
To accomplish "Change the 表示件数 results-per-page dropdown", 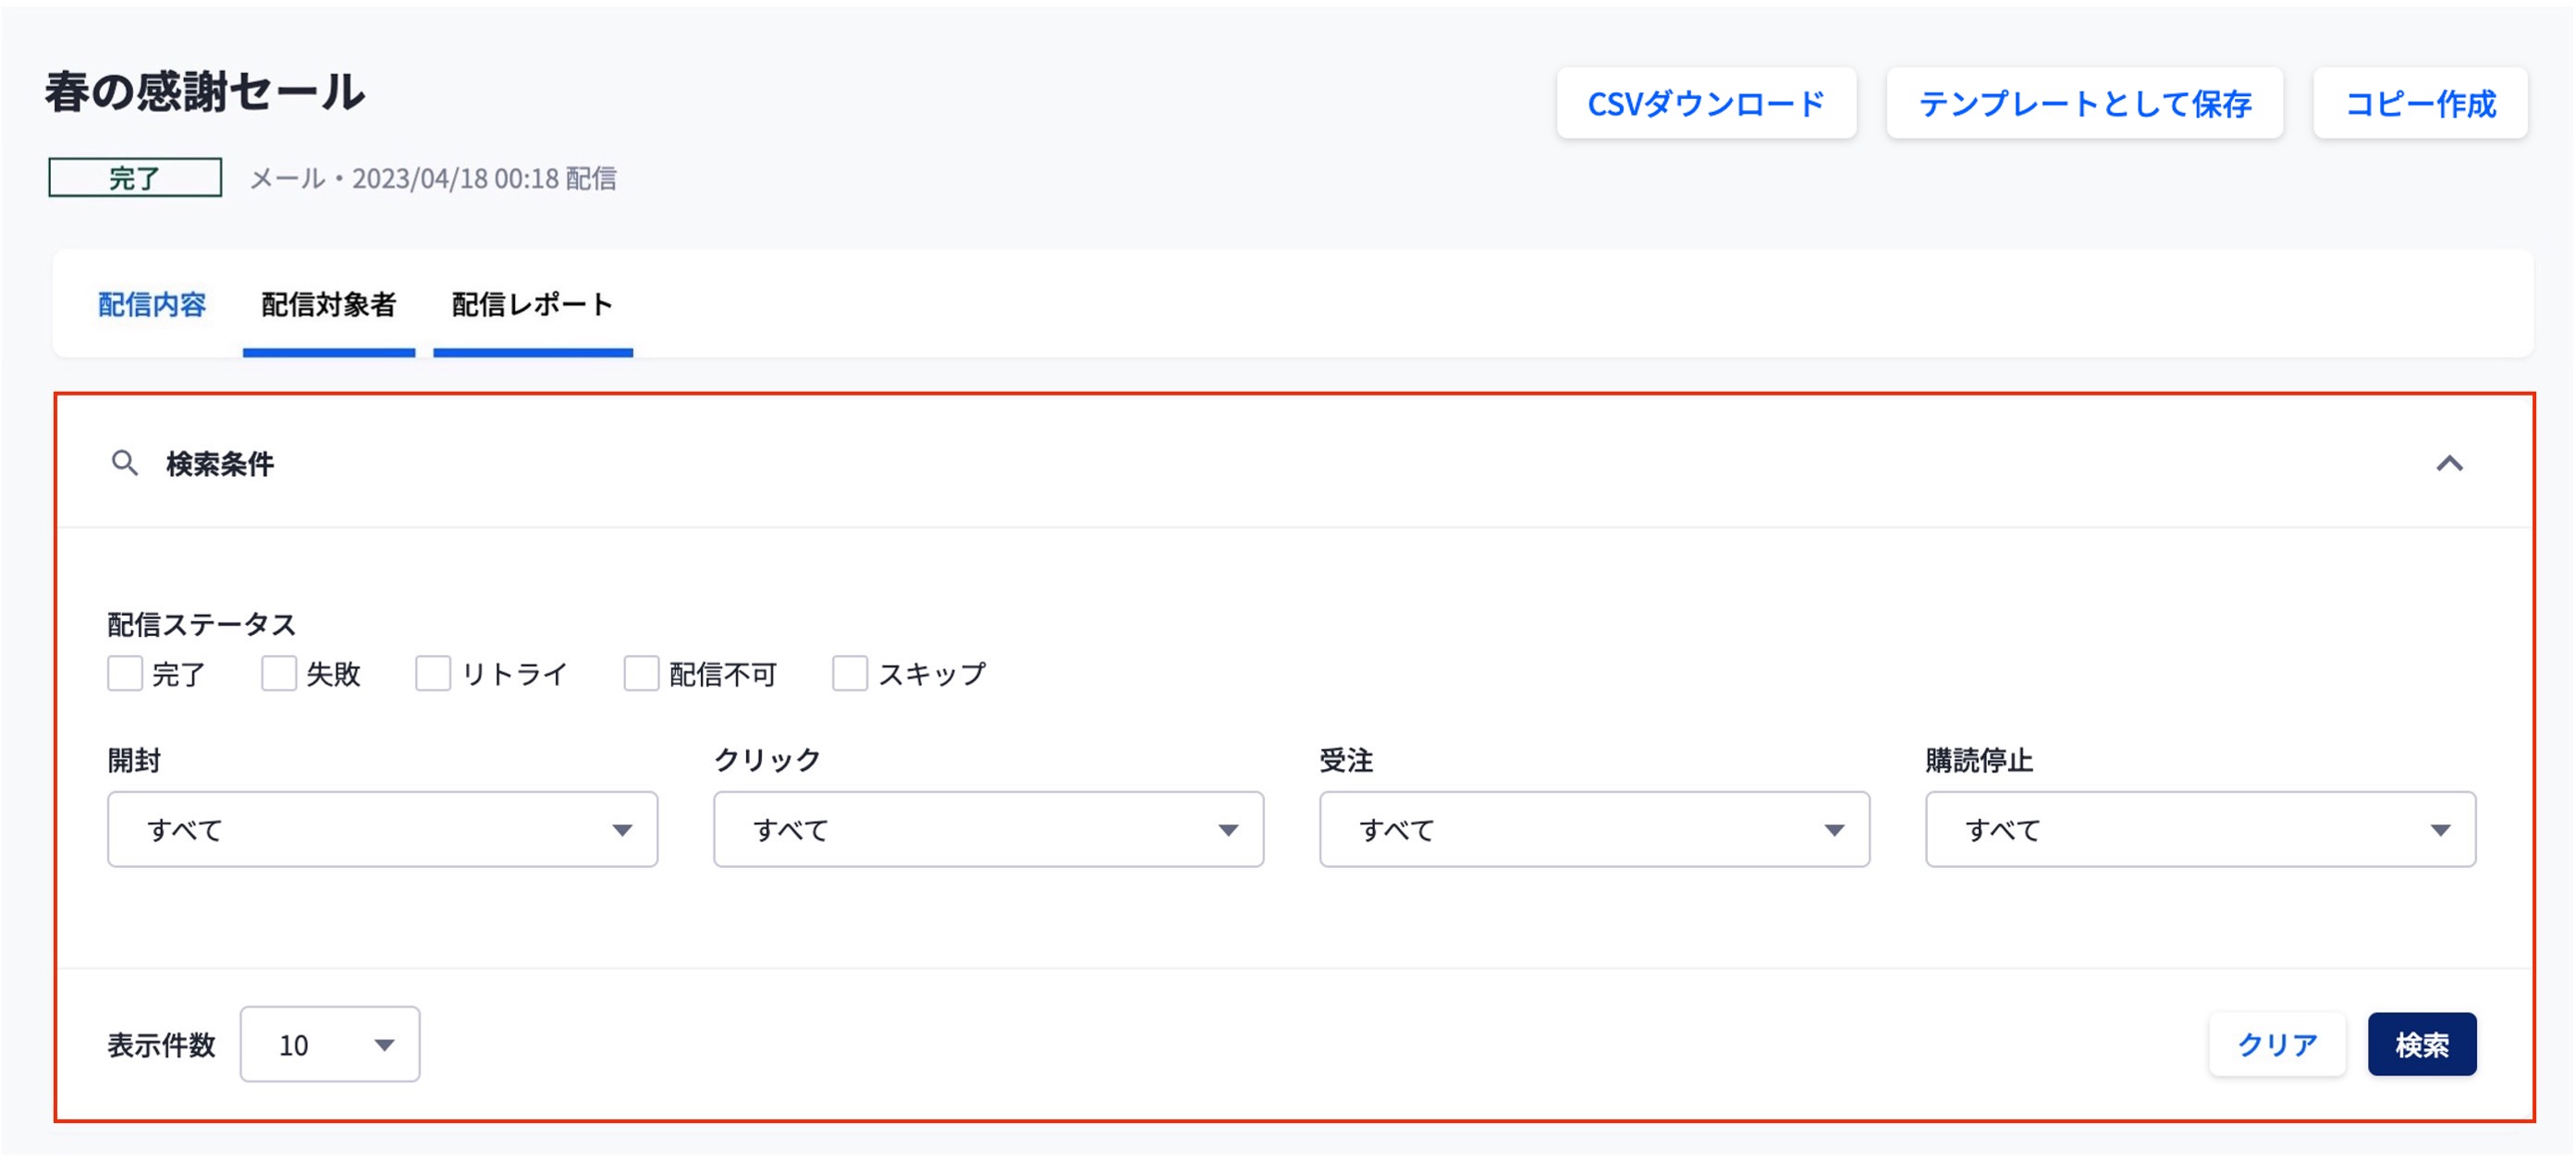I will click(x=328, y=1044).
